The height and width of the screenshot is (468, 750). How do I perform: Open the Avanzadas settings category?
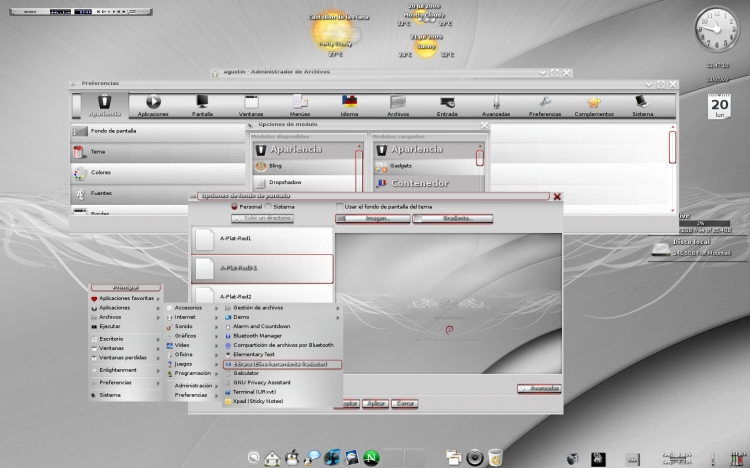click(496, 105)
